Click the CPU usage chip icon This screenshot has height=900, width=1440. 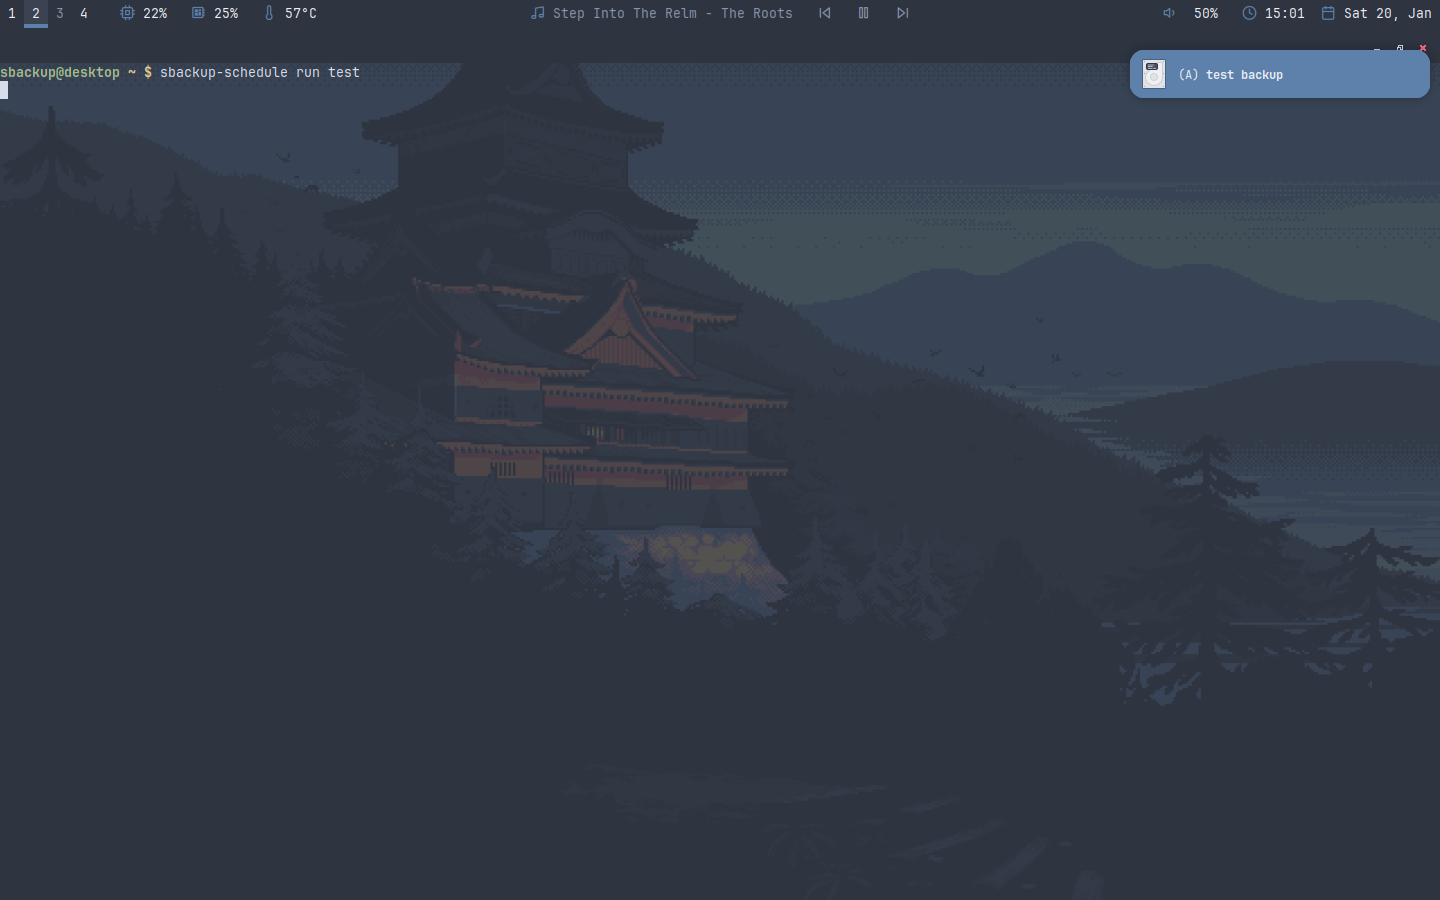(x=127, y=13)
